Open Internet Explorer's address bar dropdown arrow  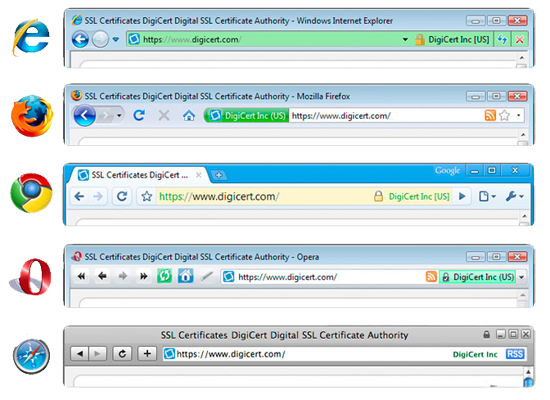point(405,39)
